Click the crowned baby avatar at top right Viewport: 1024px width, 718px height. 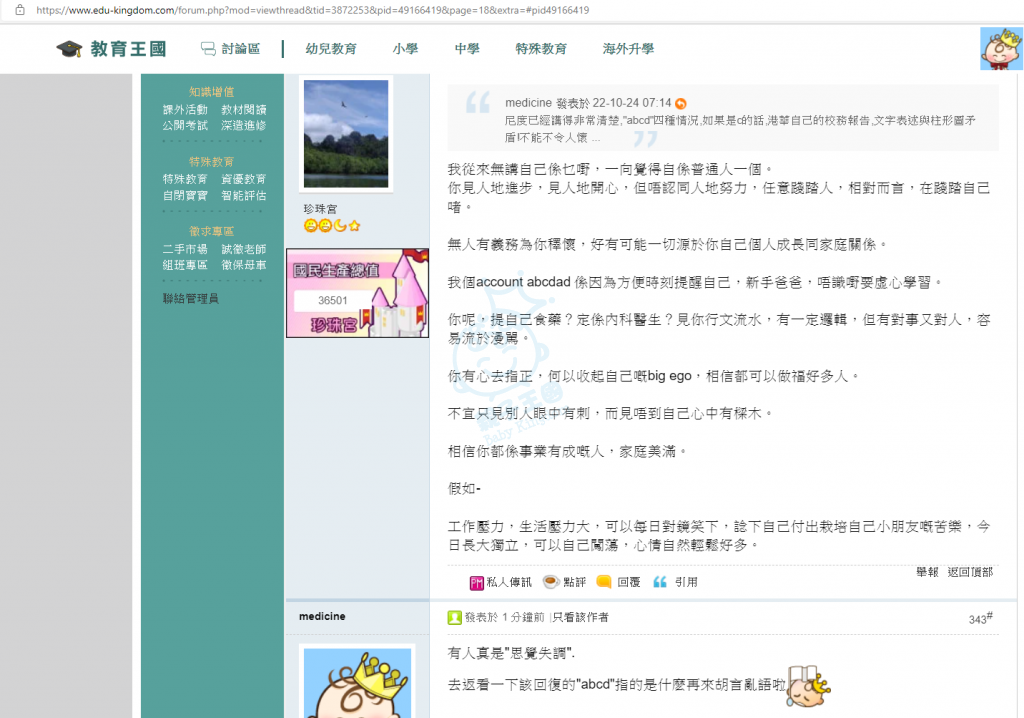1000,48
